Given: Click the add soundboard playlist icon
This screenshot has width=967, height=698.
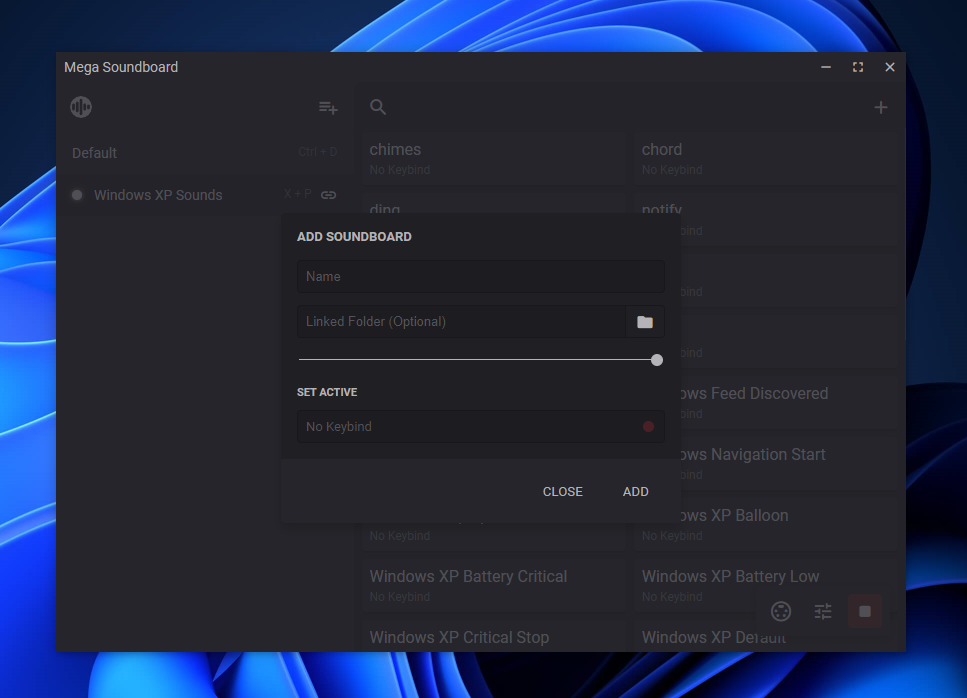Looking at the screenshot, I should 328,107.
